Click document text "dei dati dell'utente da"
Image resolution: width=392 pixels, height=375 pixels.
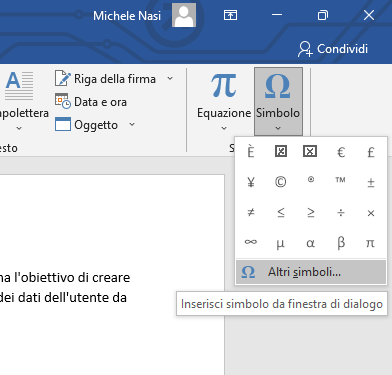point(63,297)
